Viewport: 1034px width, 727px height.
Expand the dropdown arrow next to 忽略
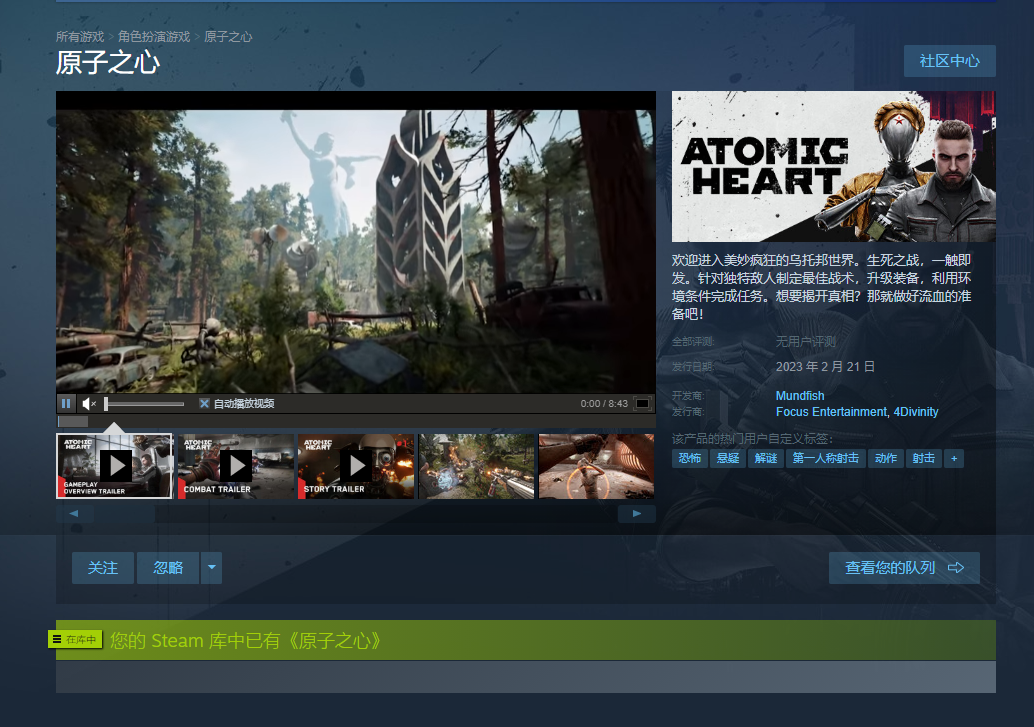pyautogui.click(x=211, y=568)
